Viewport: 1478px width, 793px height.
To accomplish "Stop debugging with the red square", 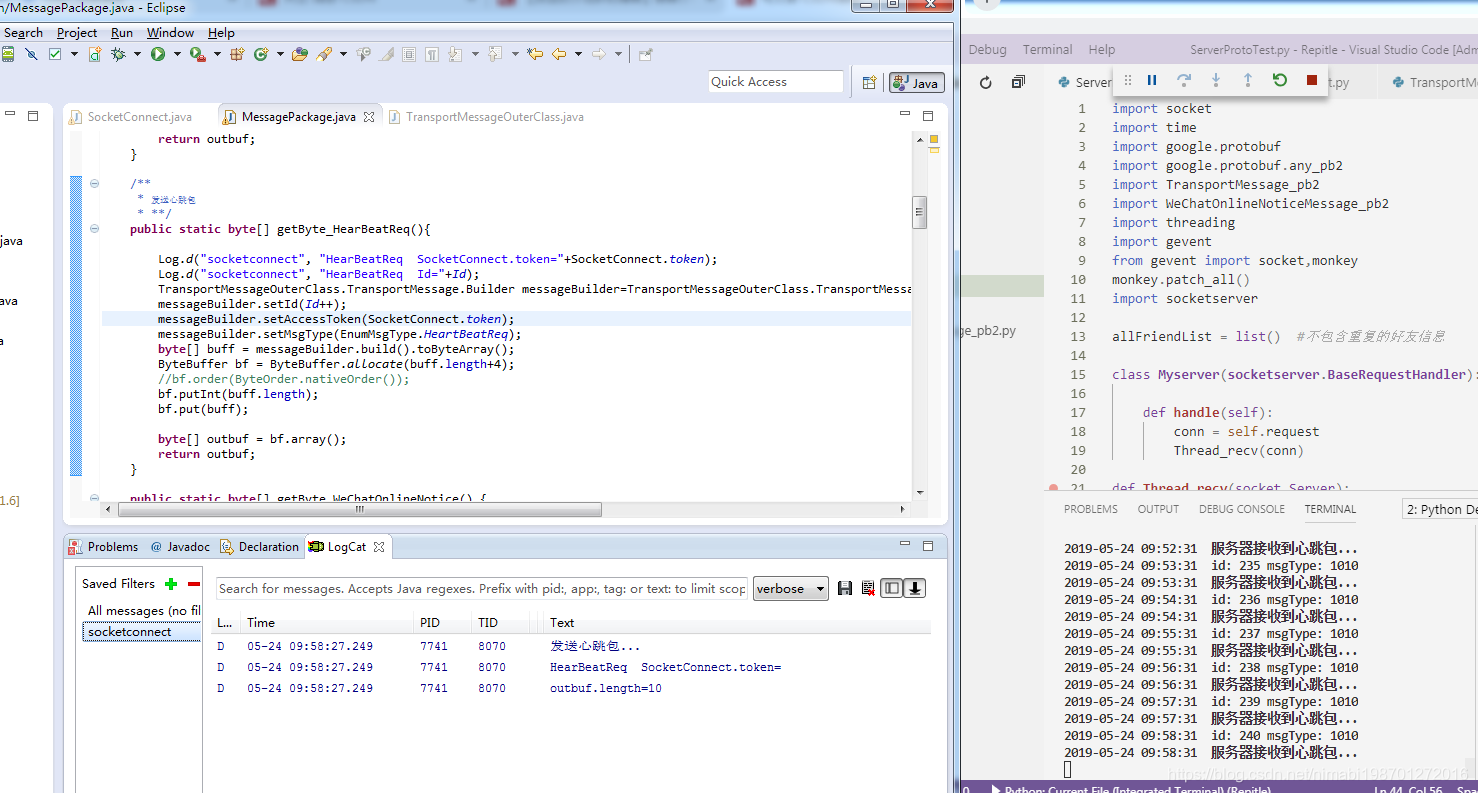I will 1312,80.
